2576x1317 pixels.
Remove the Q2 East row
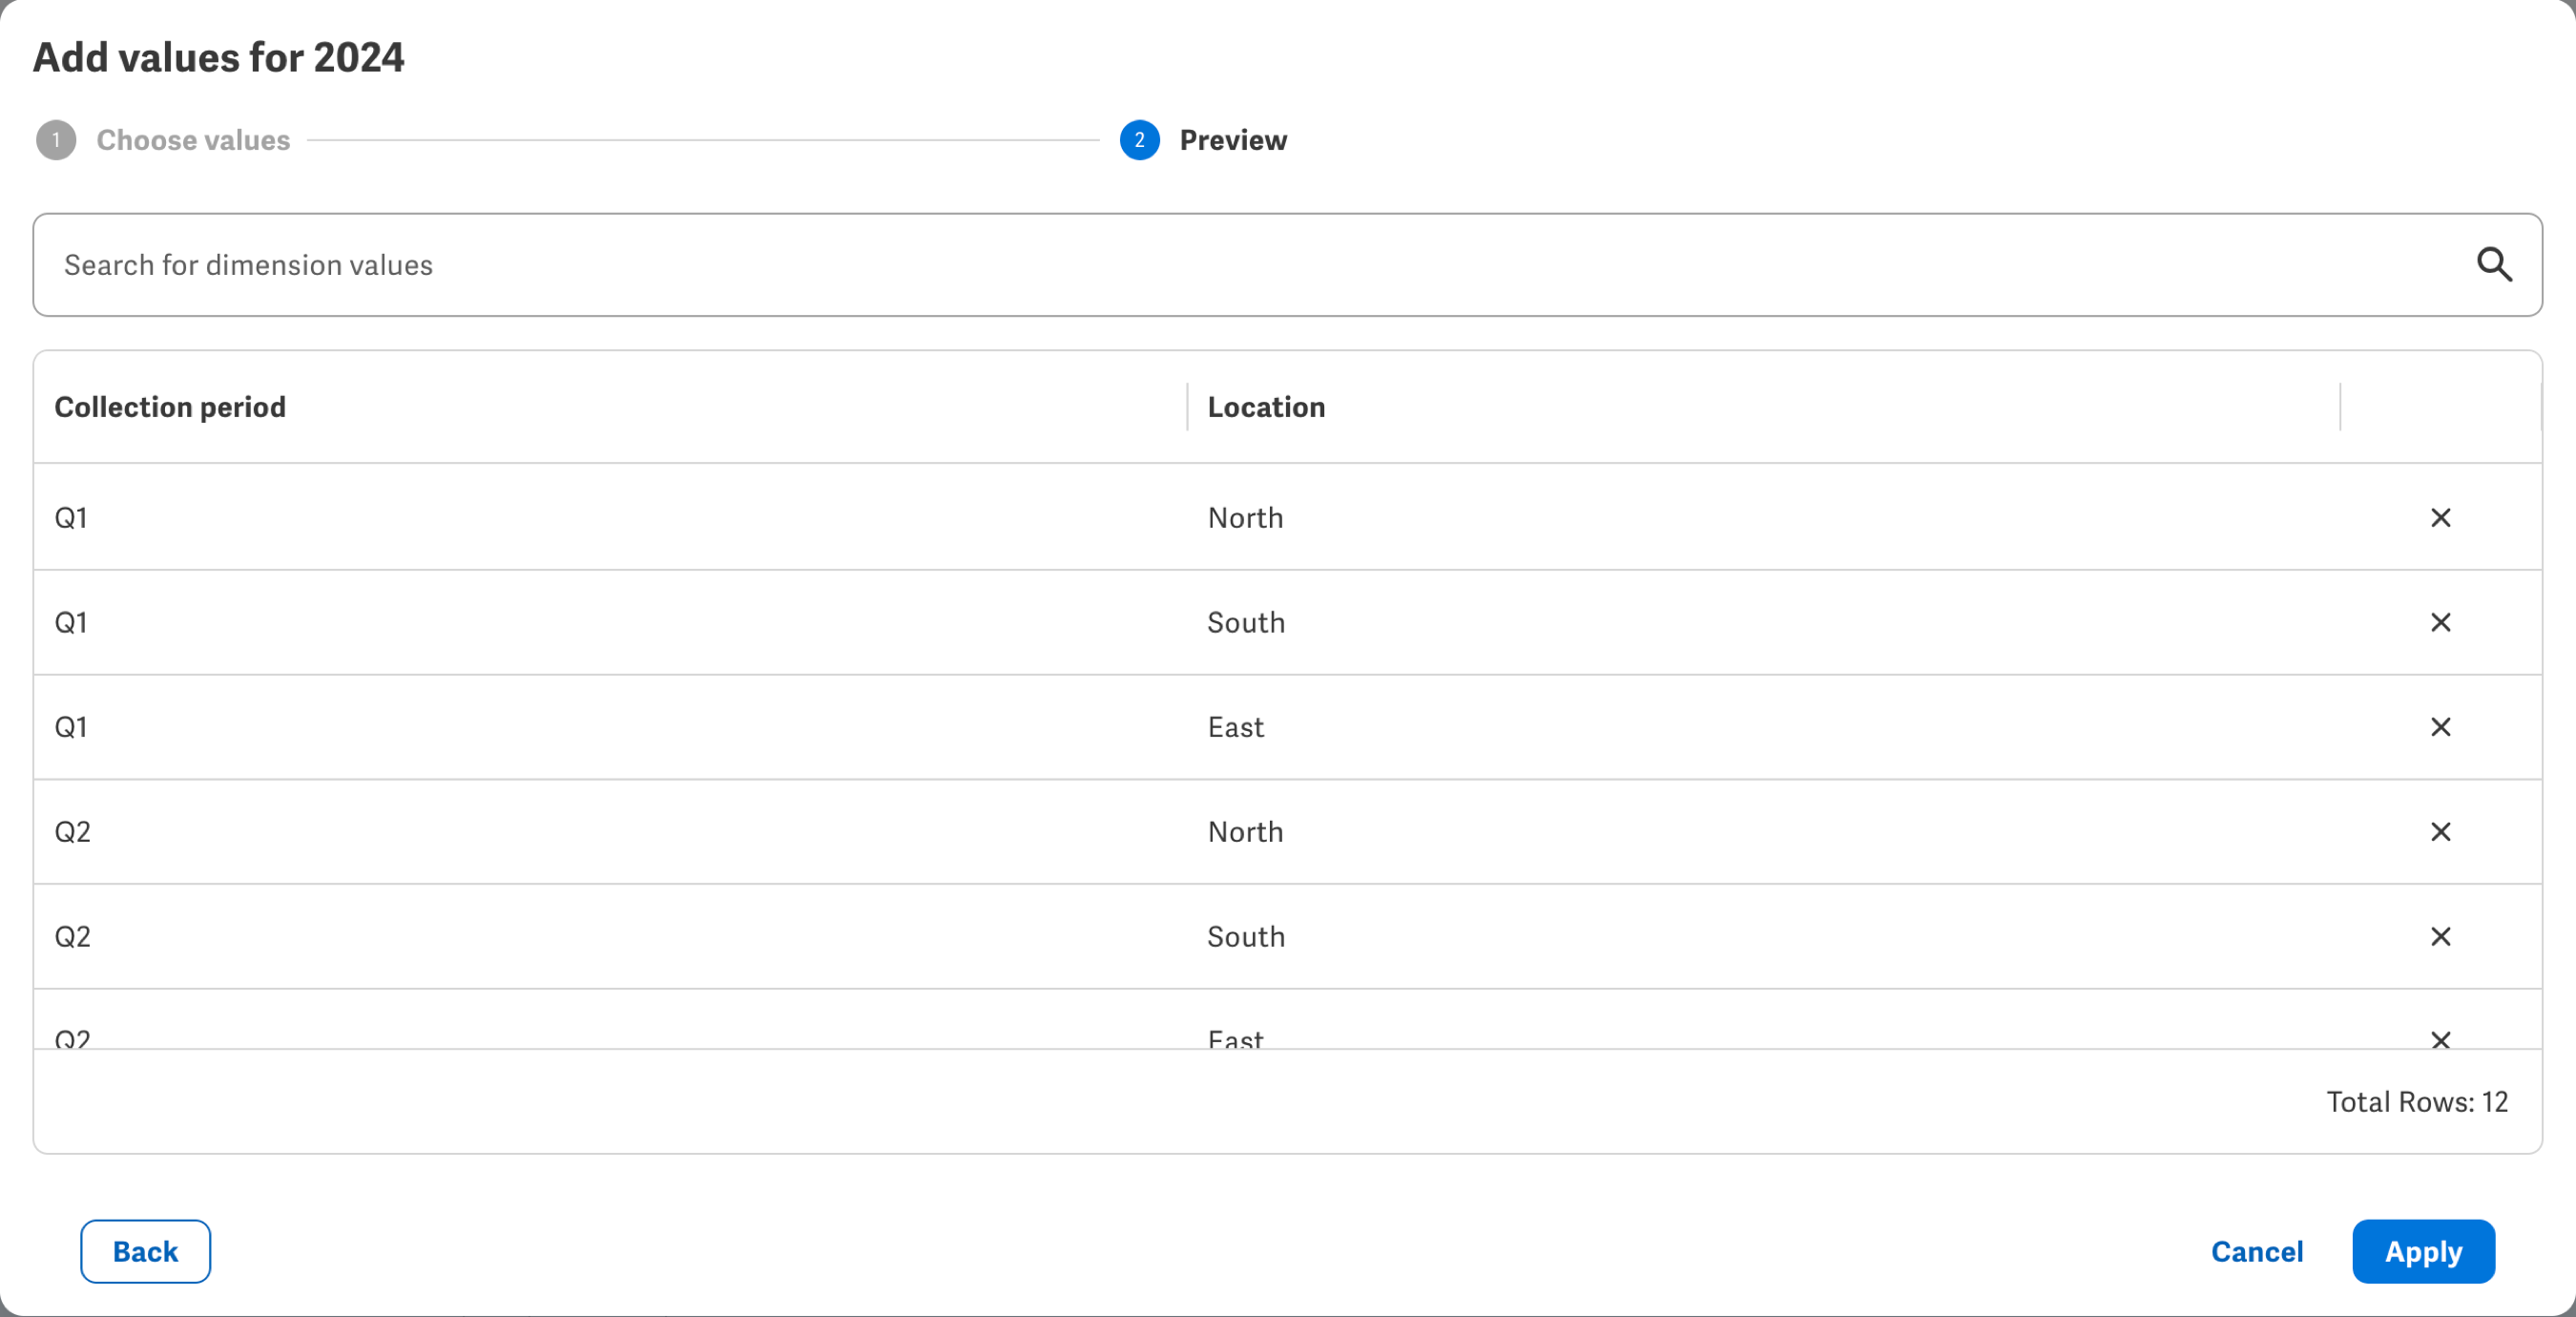click(x=2440, y=1039)
